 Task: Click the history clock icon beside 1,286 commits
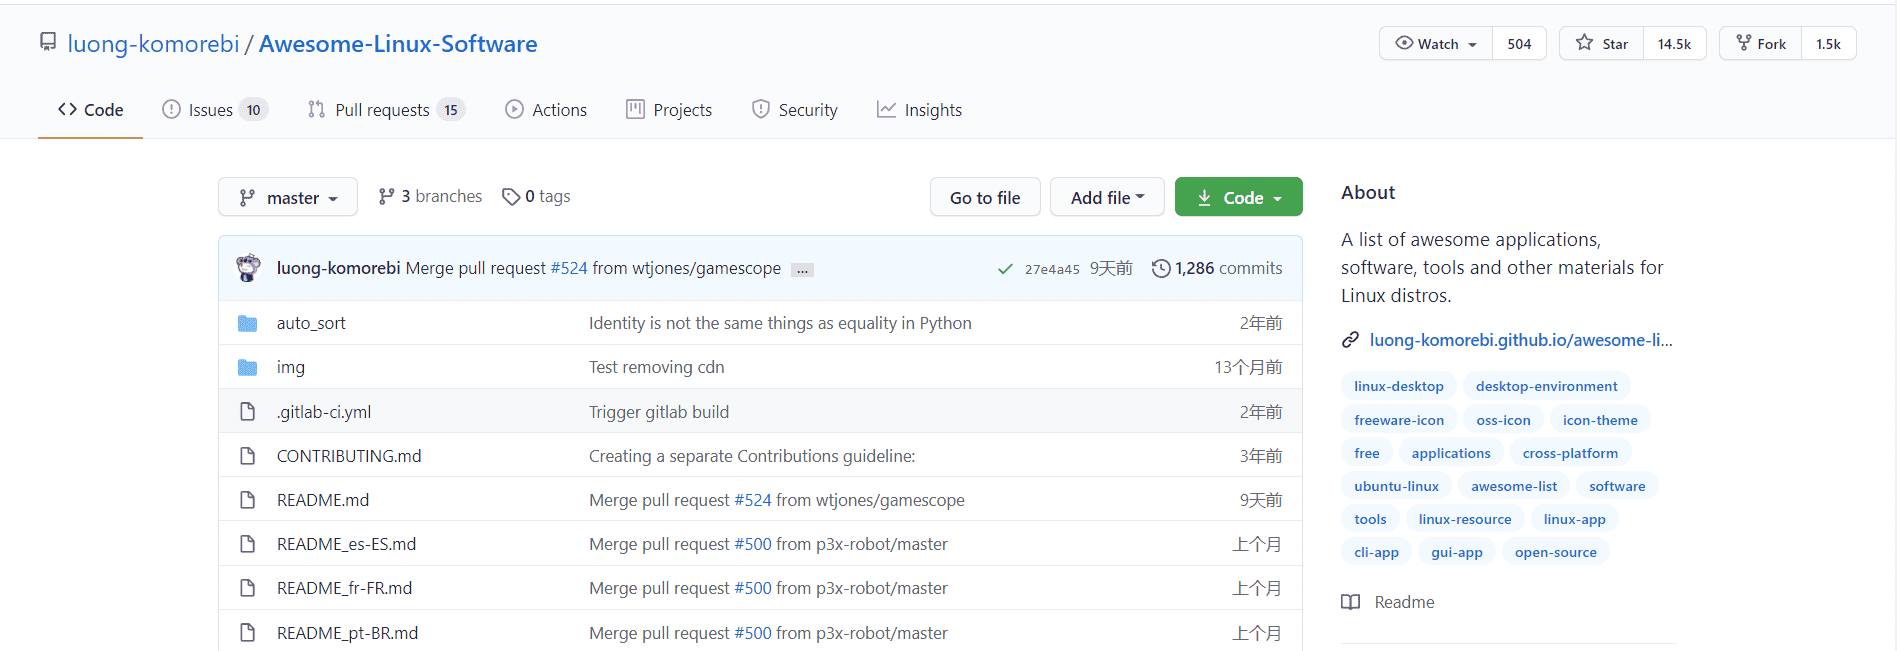(1160, 268)
